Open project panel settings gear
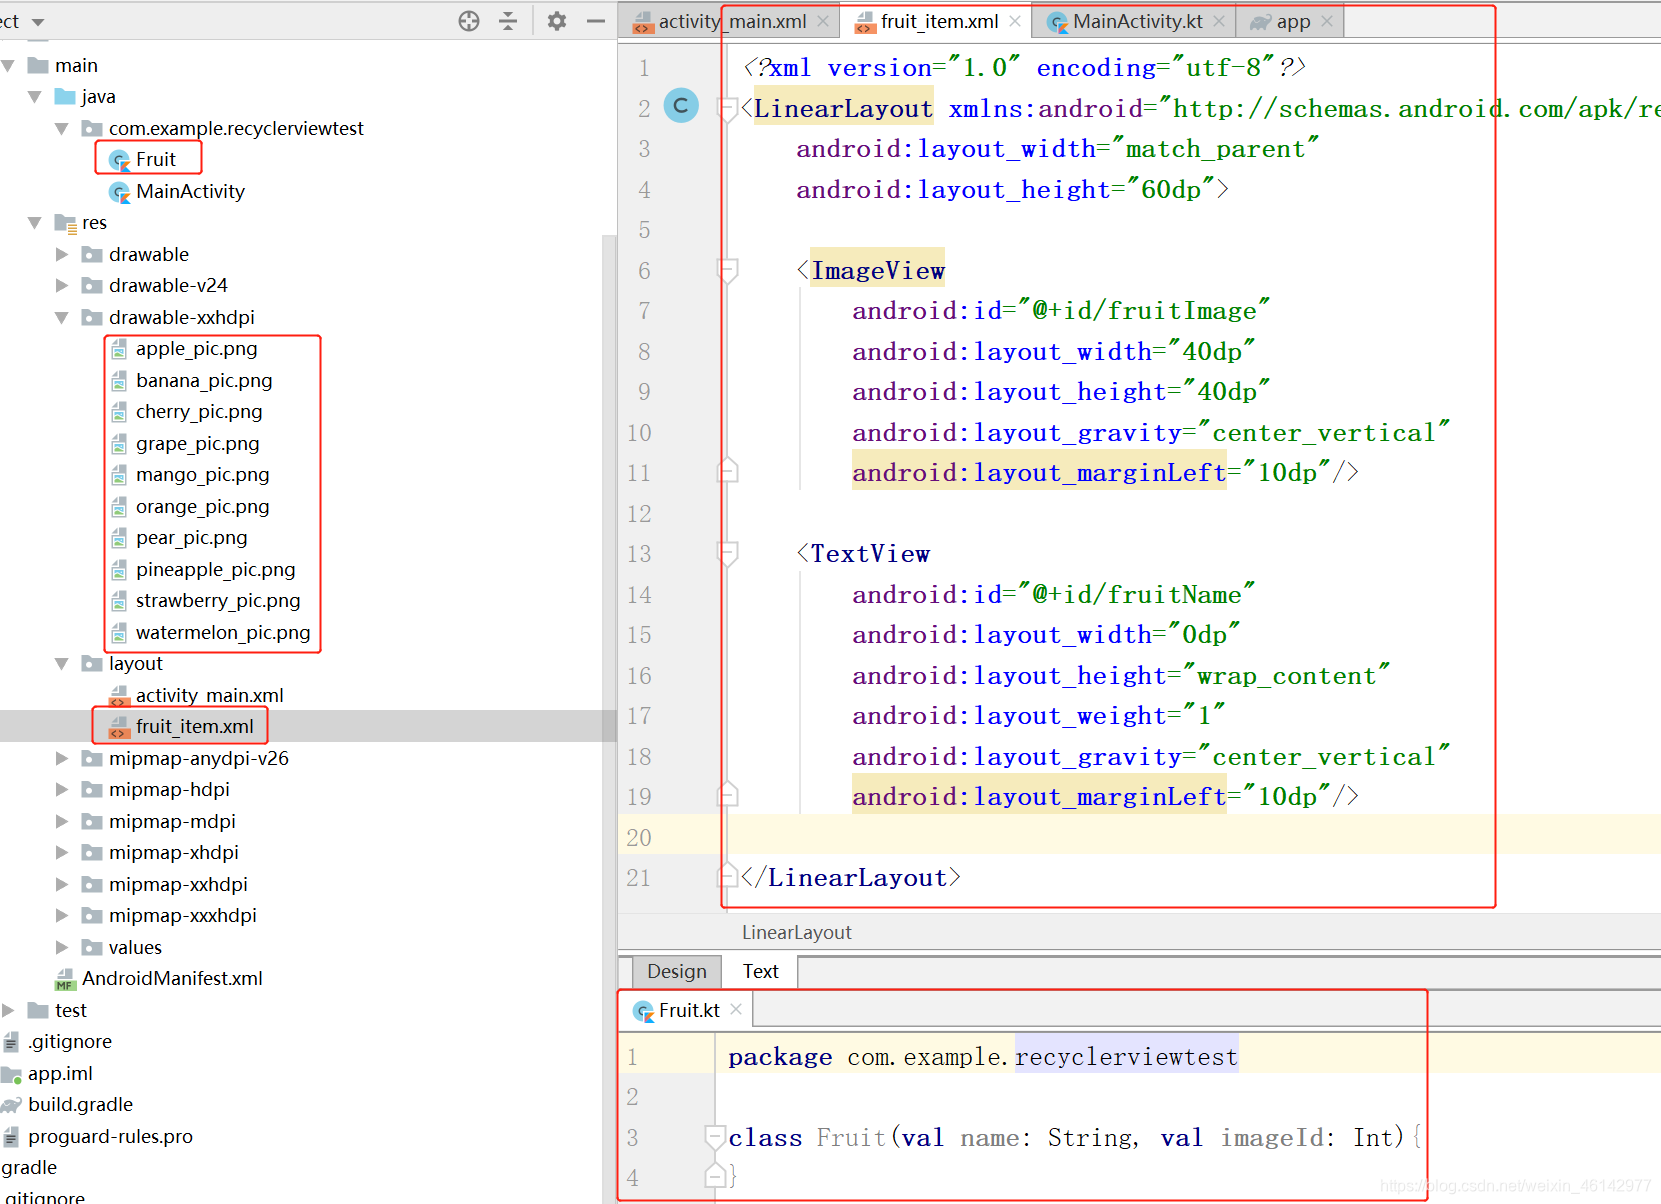 [x=557, y=21]
